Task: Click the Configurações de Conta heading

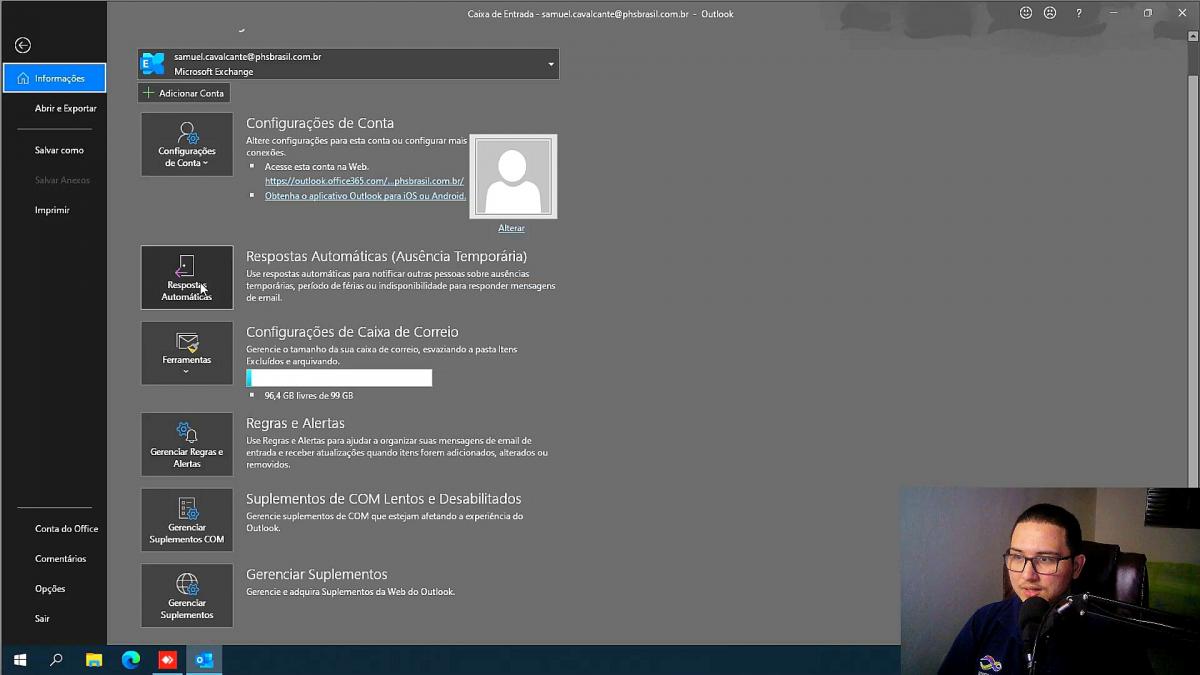Action: 320,123
